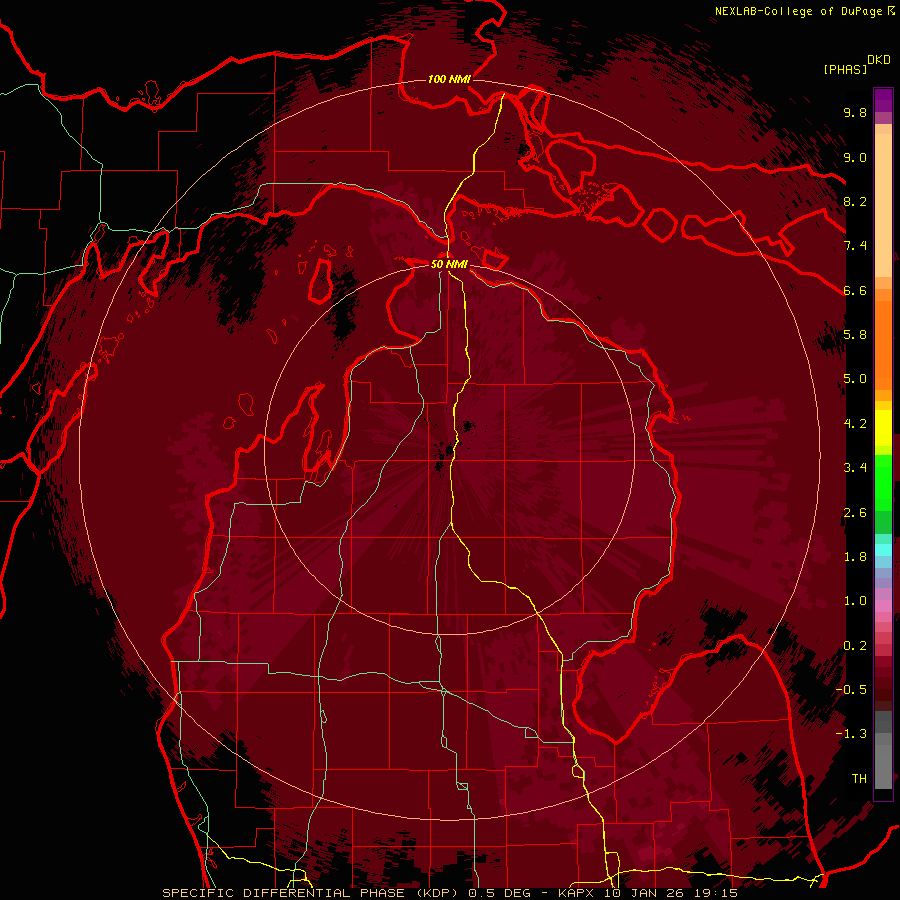
Task: Select the 5.0 legend value
Action: tap(855, 379)
